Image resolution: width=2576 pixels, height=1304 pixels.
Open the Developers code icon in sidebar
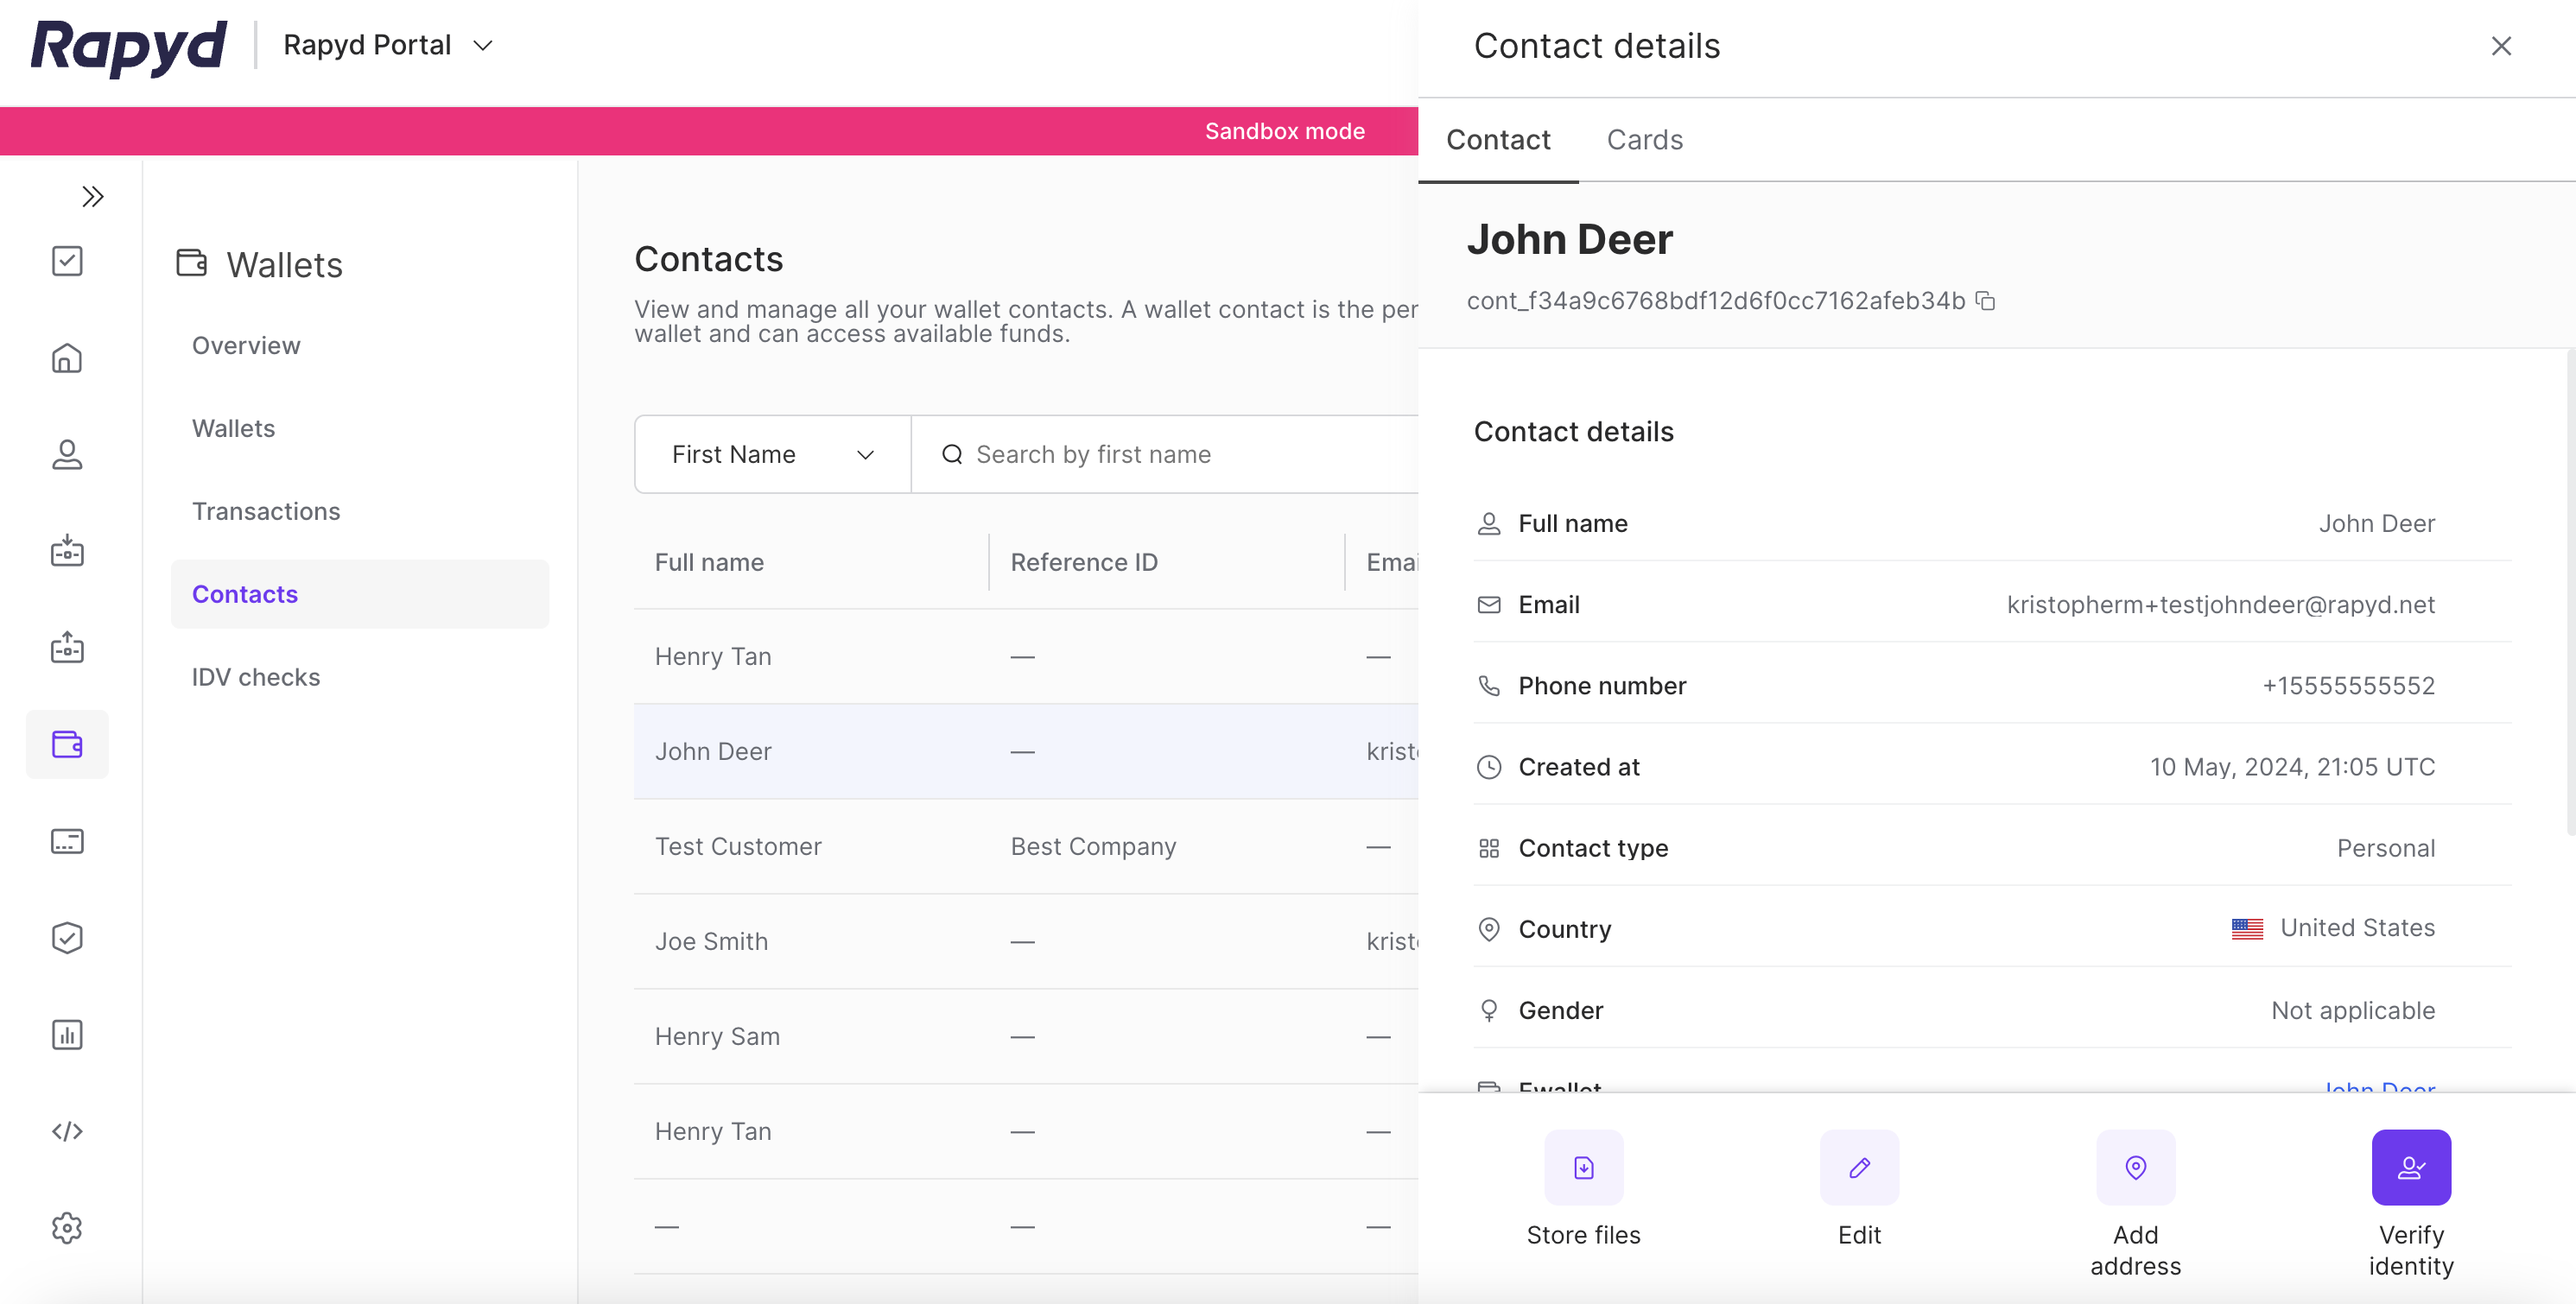67,1131
